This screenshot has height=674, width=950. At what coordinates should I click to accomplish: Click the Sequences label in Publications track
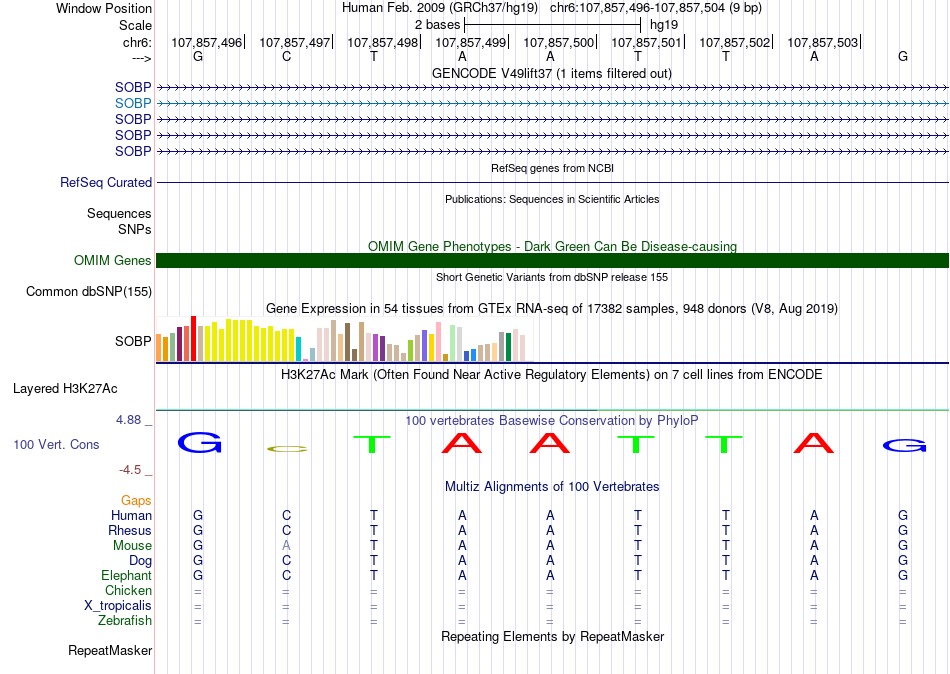(119, 213)
